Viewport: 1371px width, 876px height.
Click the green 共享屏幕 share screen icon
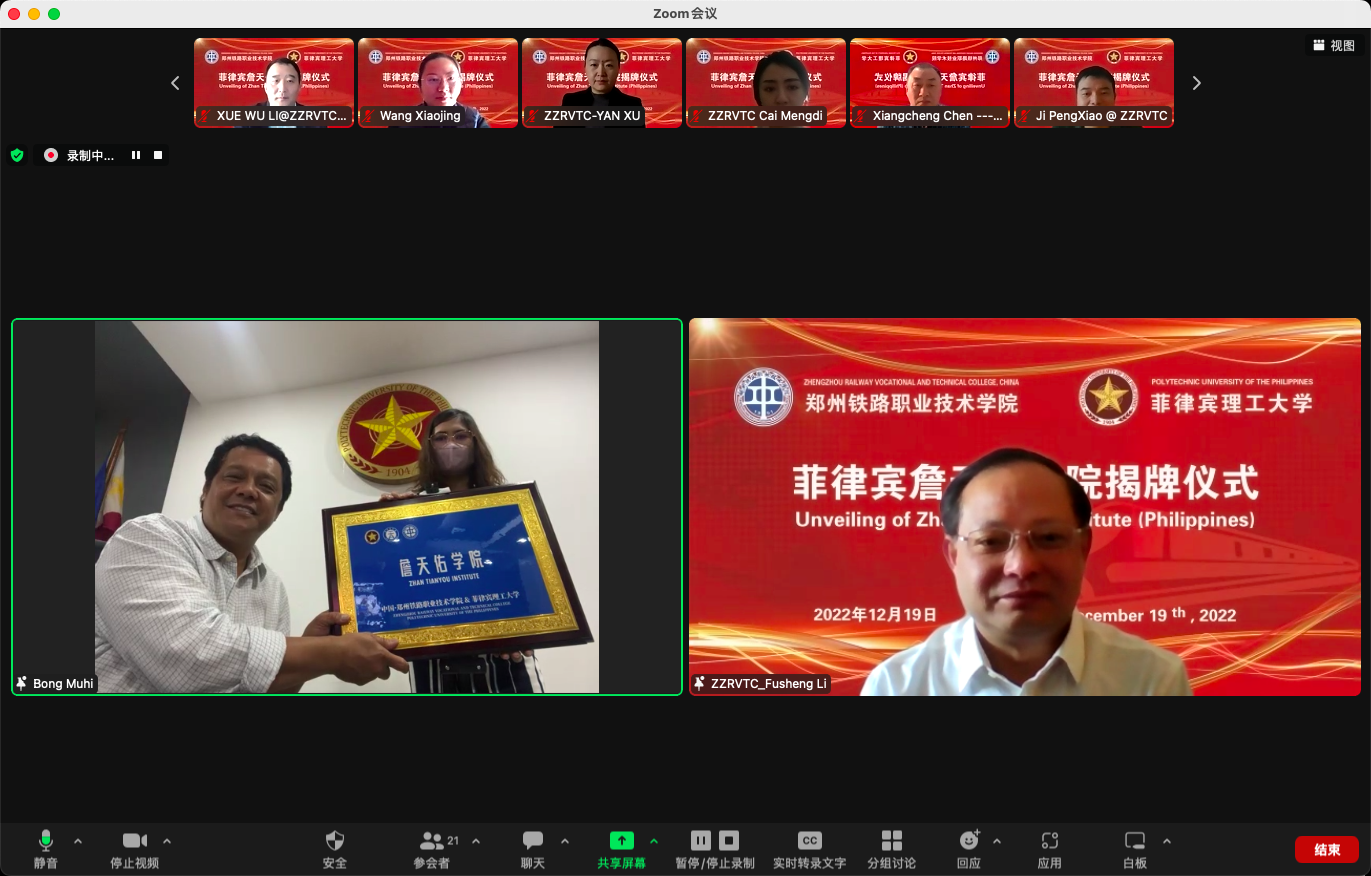(x=622, y=840)
